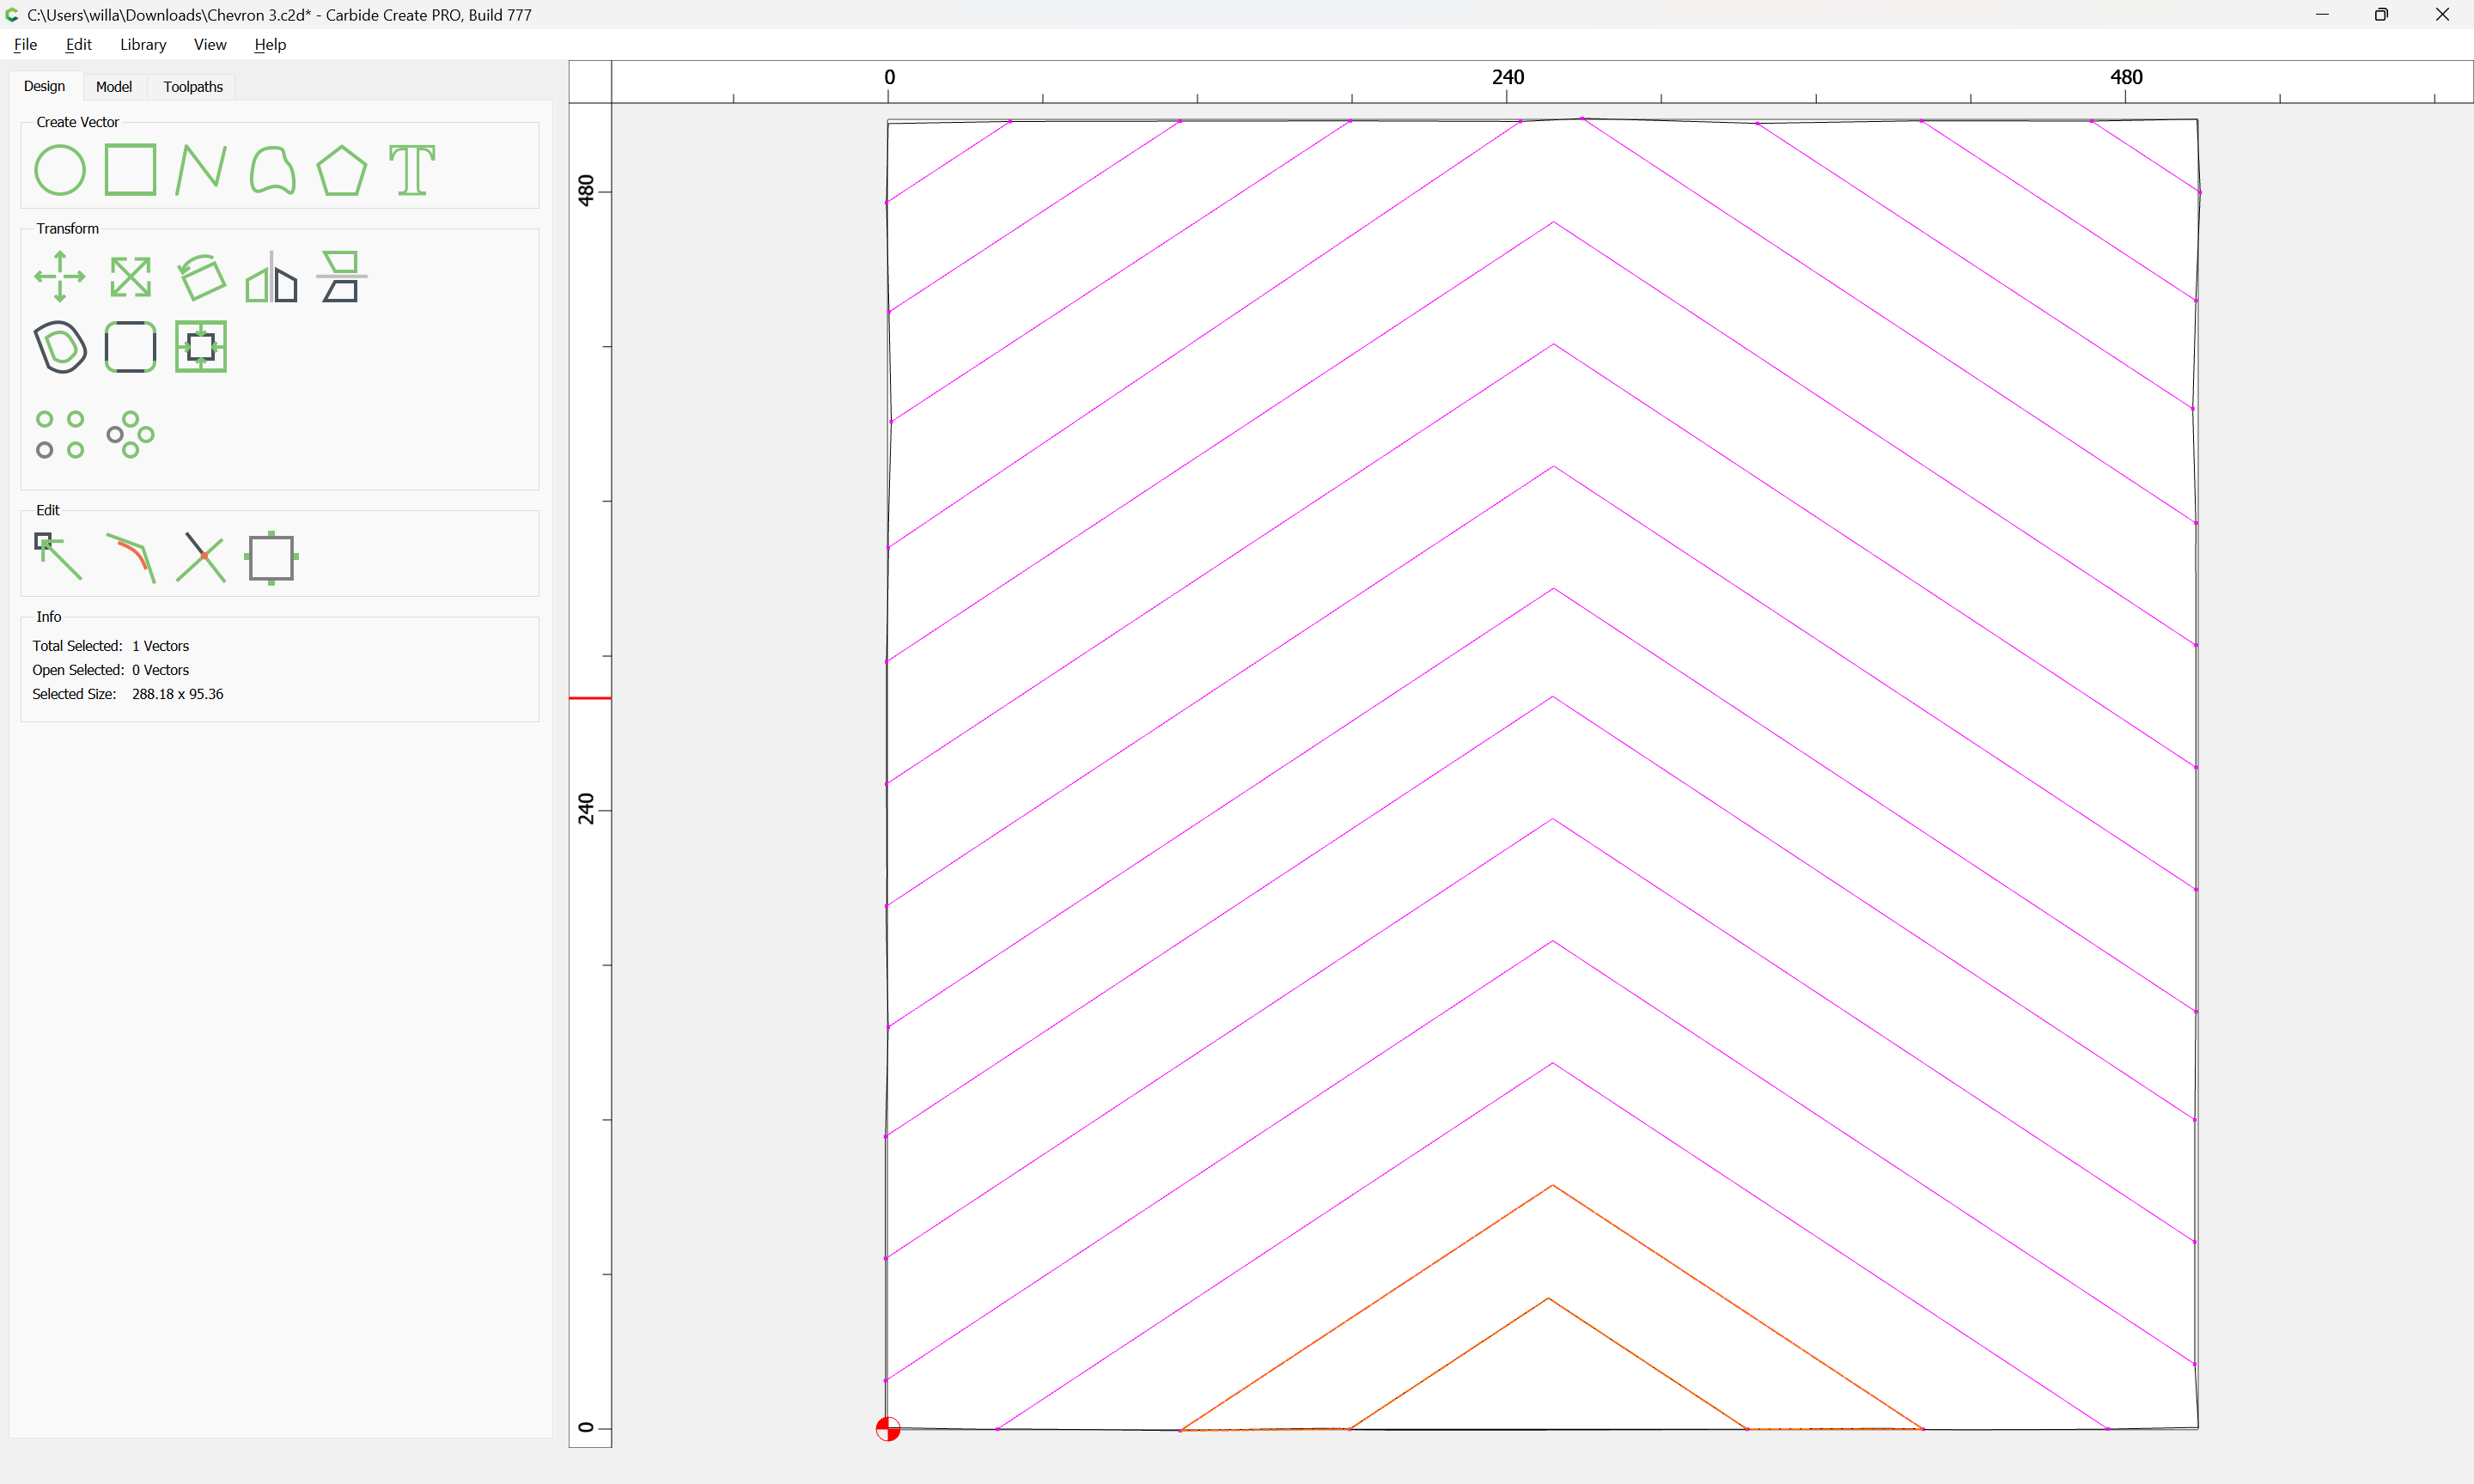Viewport: 2474px width, 1484px height.
Task: Activate the square-with-handles Edit tool
Action: tap(271, 558)
